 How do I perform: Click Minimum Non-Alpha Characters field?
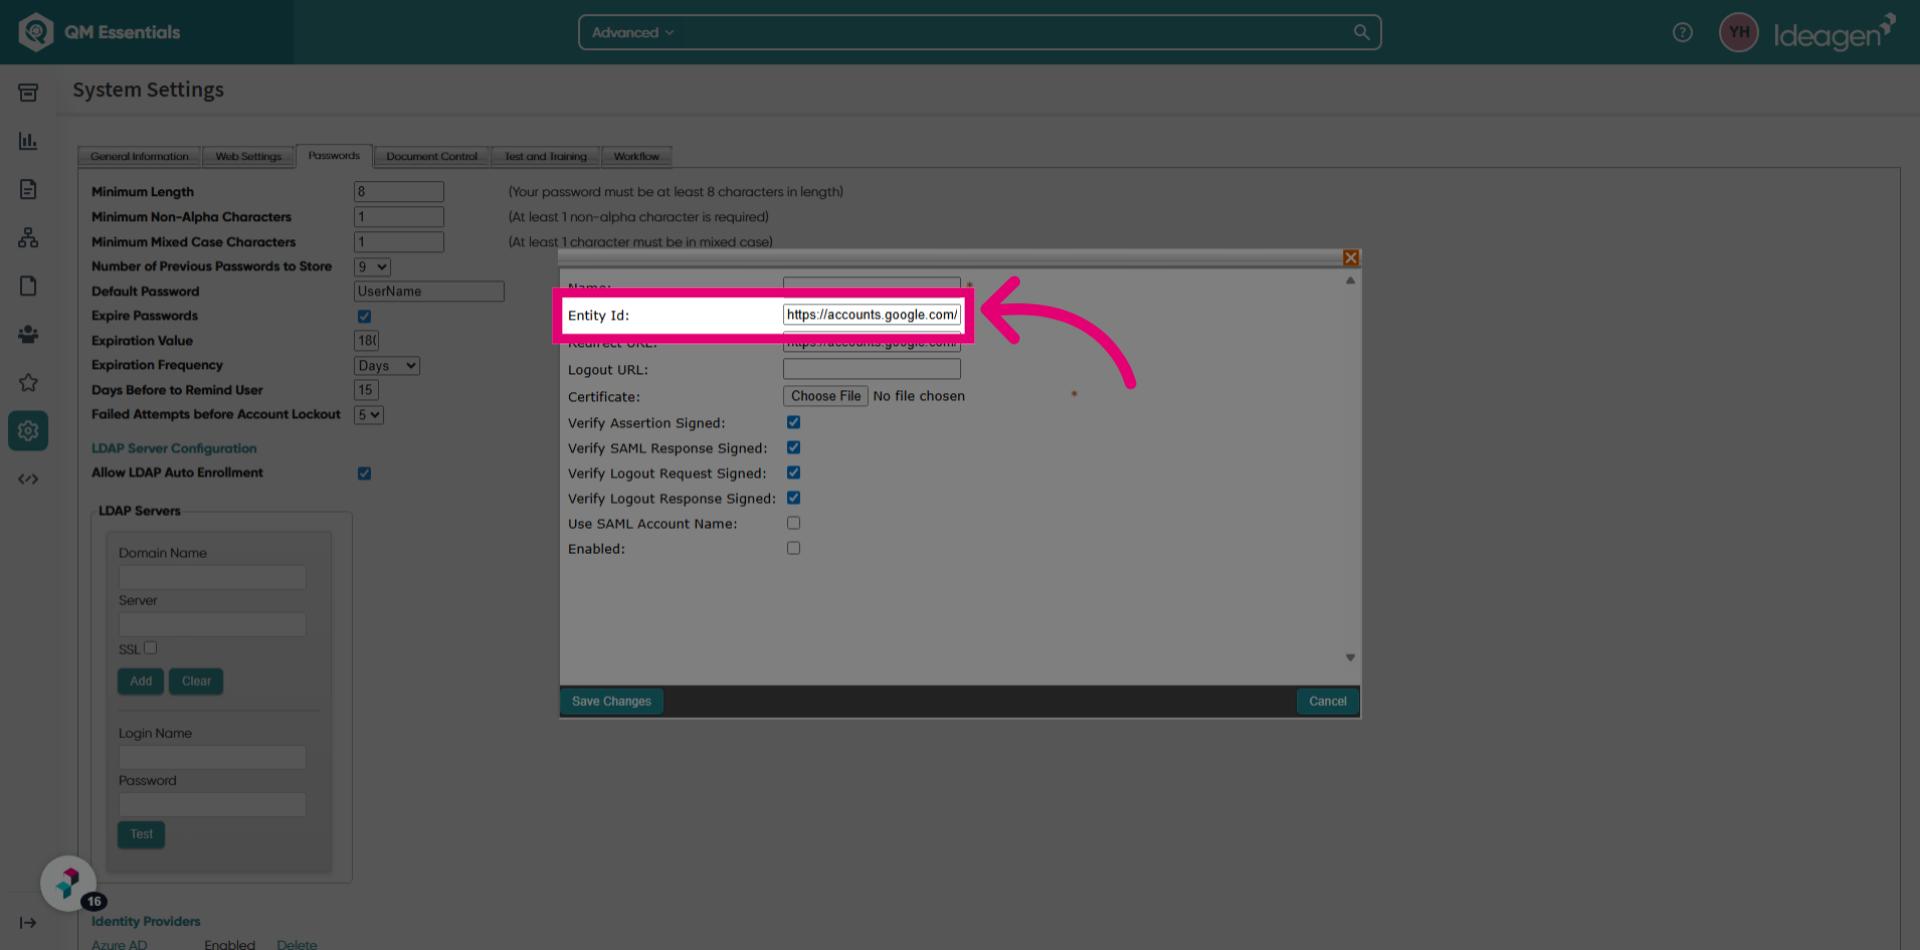[x=399, y=217]
